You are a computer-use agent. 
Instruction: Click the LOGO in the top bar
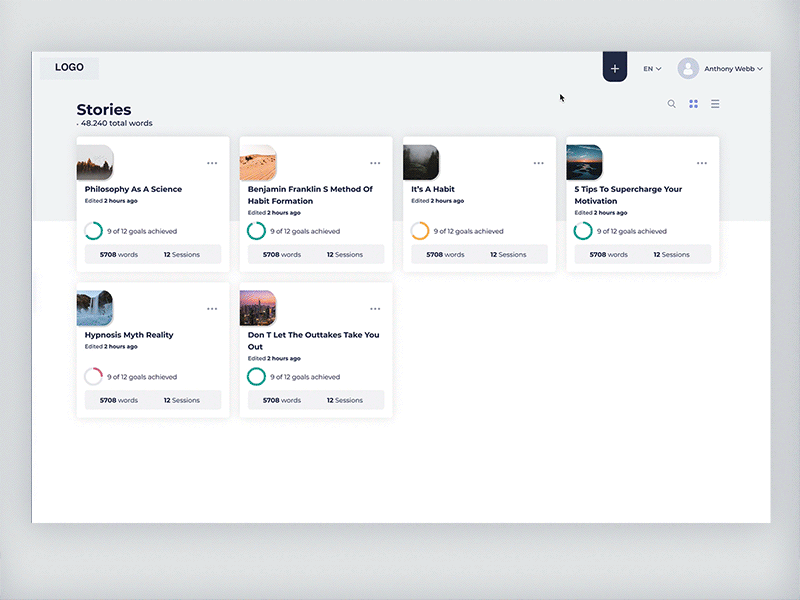[x=68, y=67]
